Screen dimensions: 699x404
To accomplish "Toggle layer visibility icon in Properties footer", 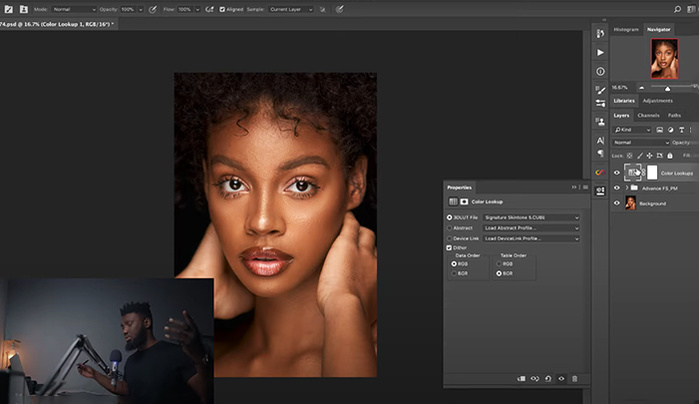I will tap(561, 379).
